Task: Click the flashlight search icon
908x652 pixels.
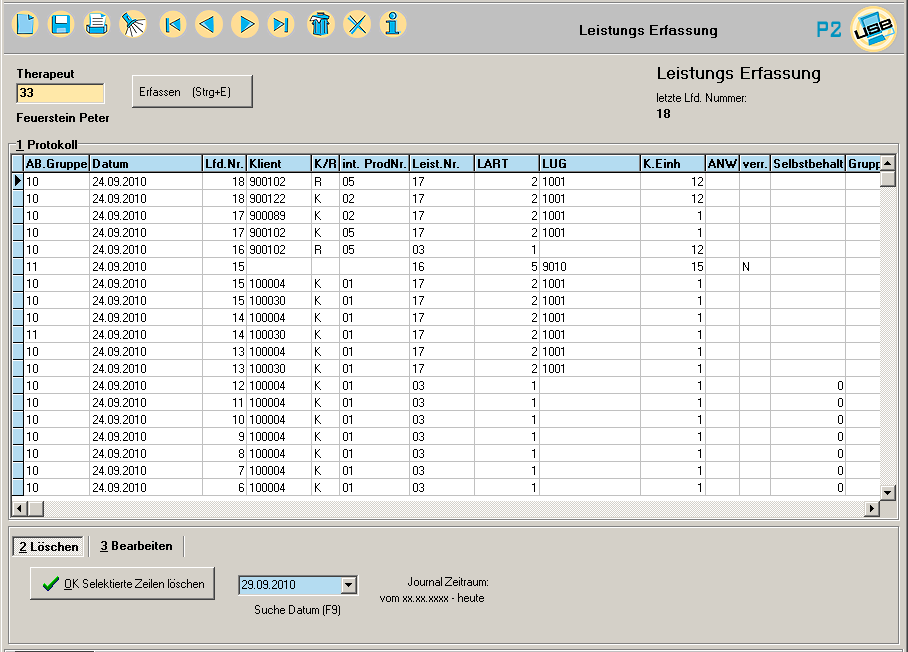Action: point(131,24)
